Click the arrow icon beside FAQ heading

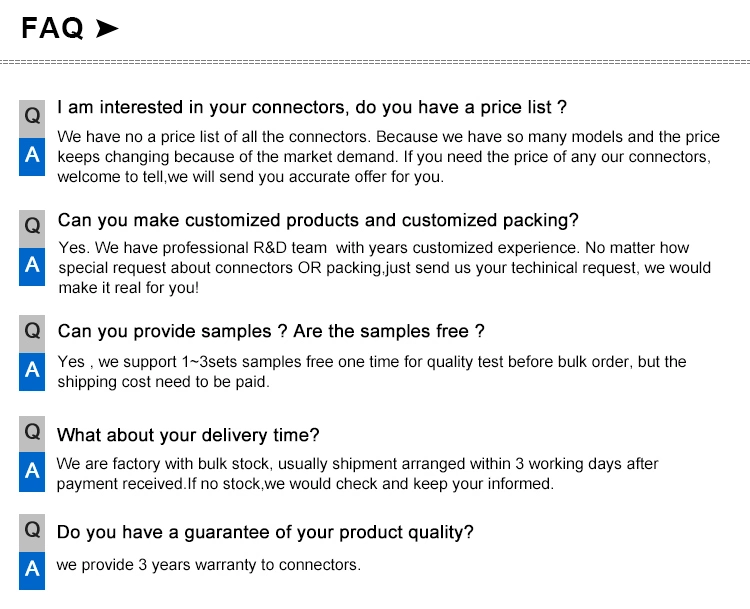(x=107, y=28)
